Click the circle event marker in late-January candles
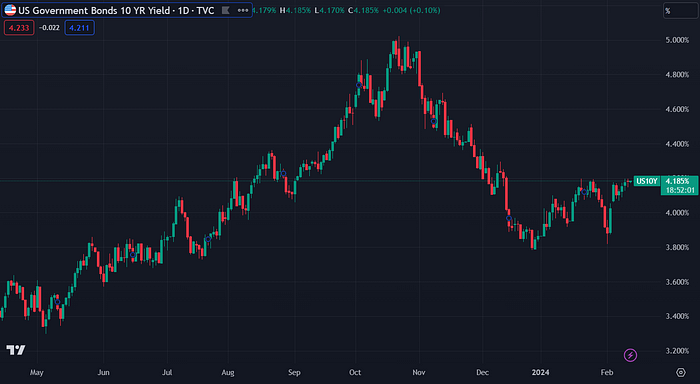Viewport: 700px width, 384px height. point(584,192)
